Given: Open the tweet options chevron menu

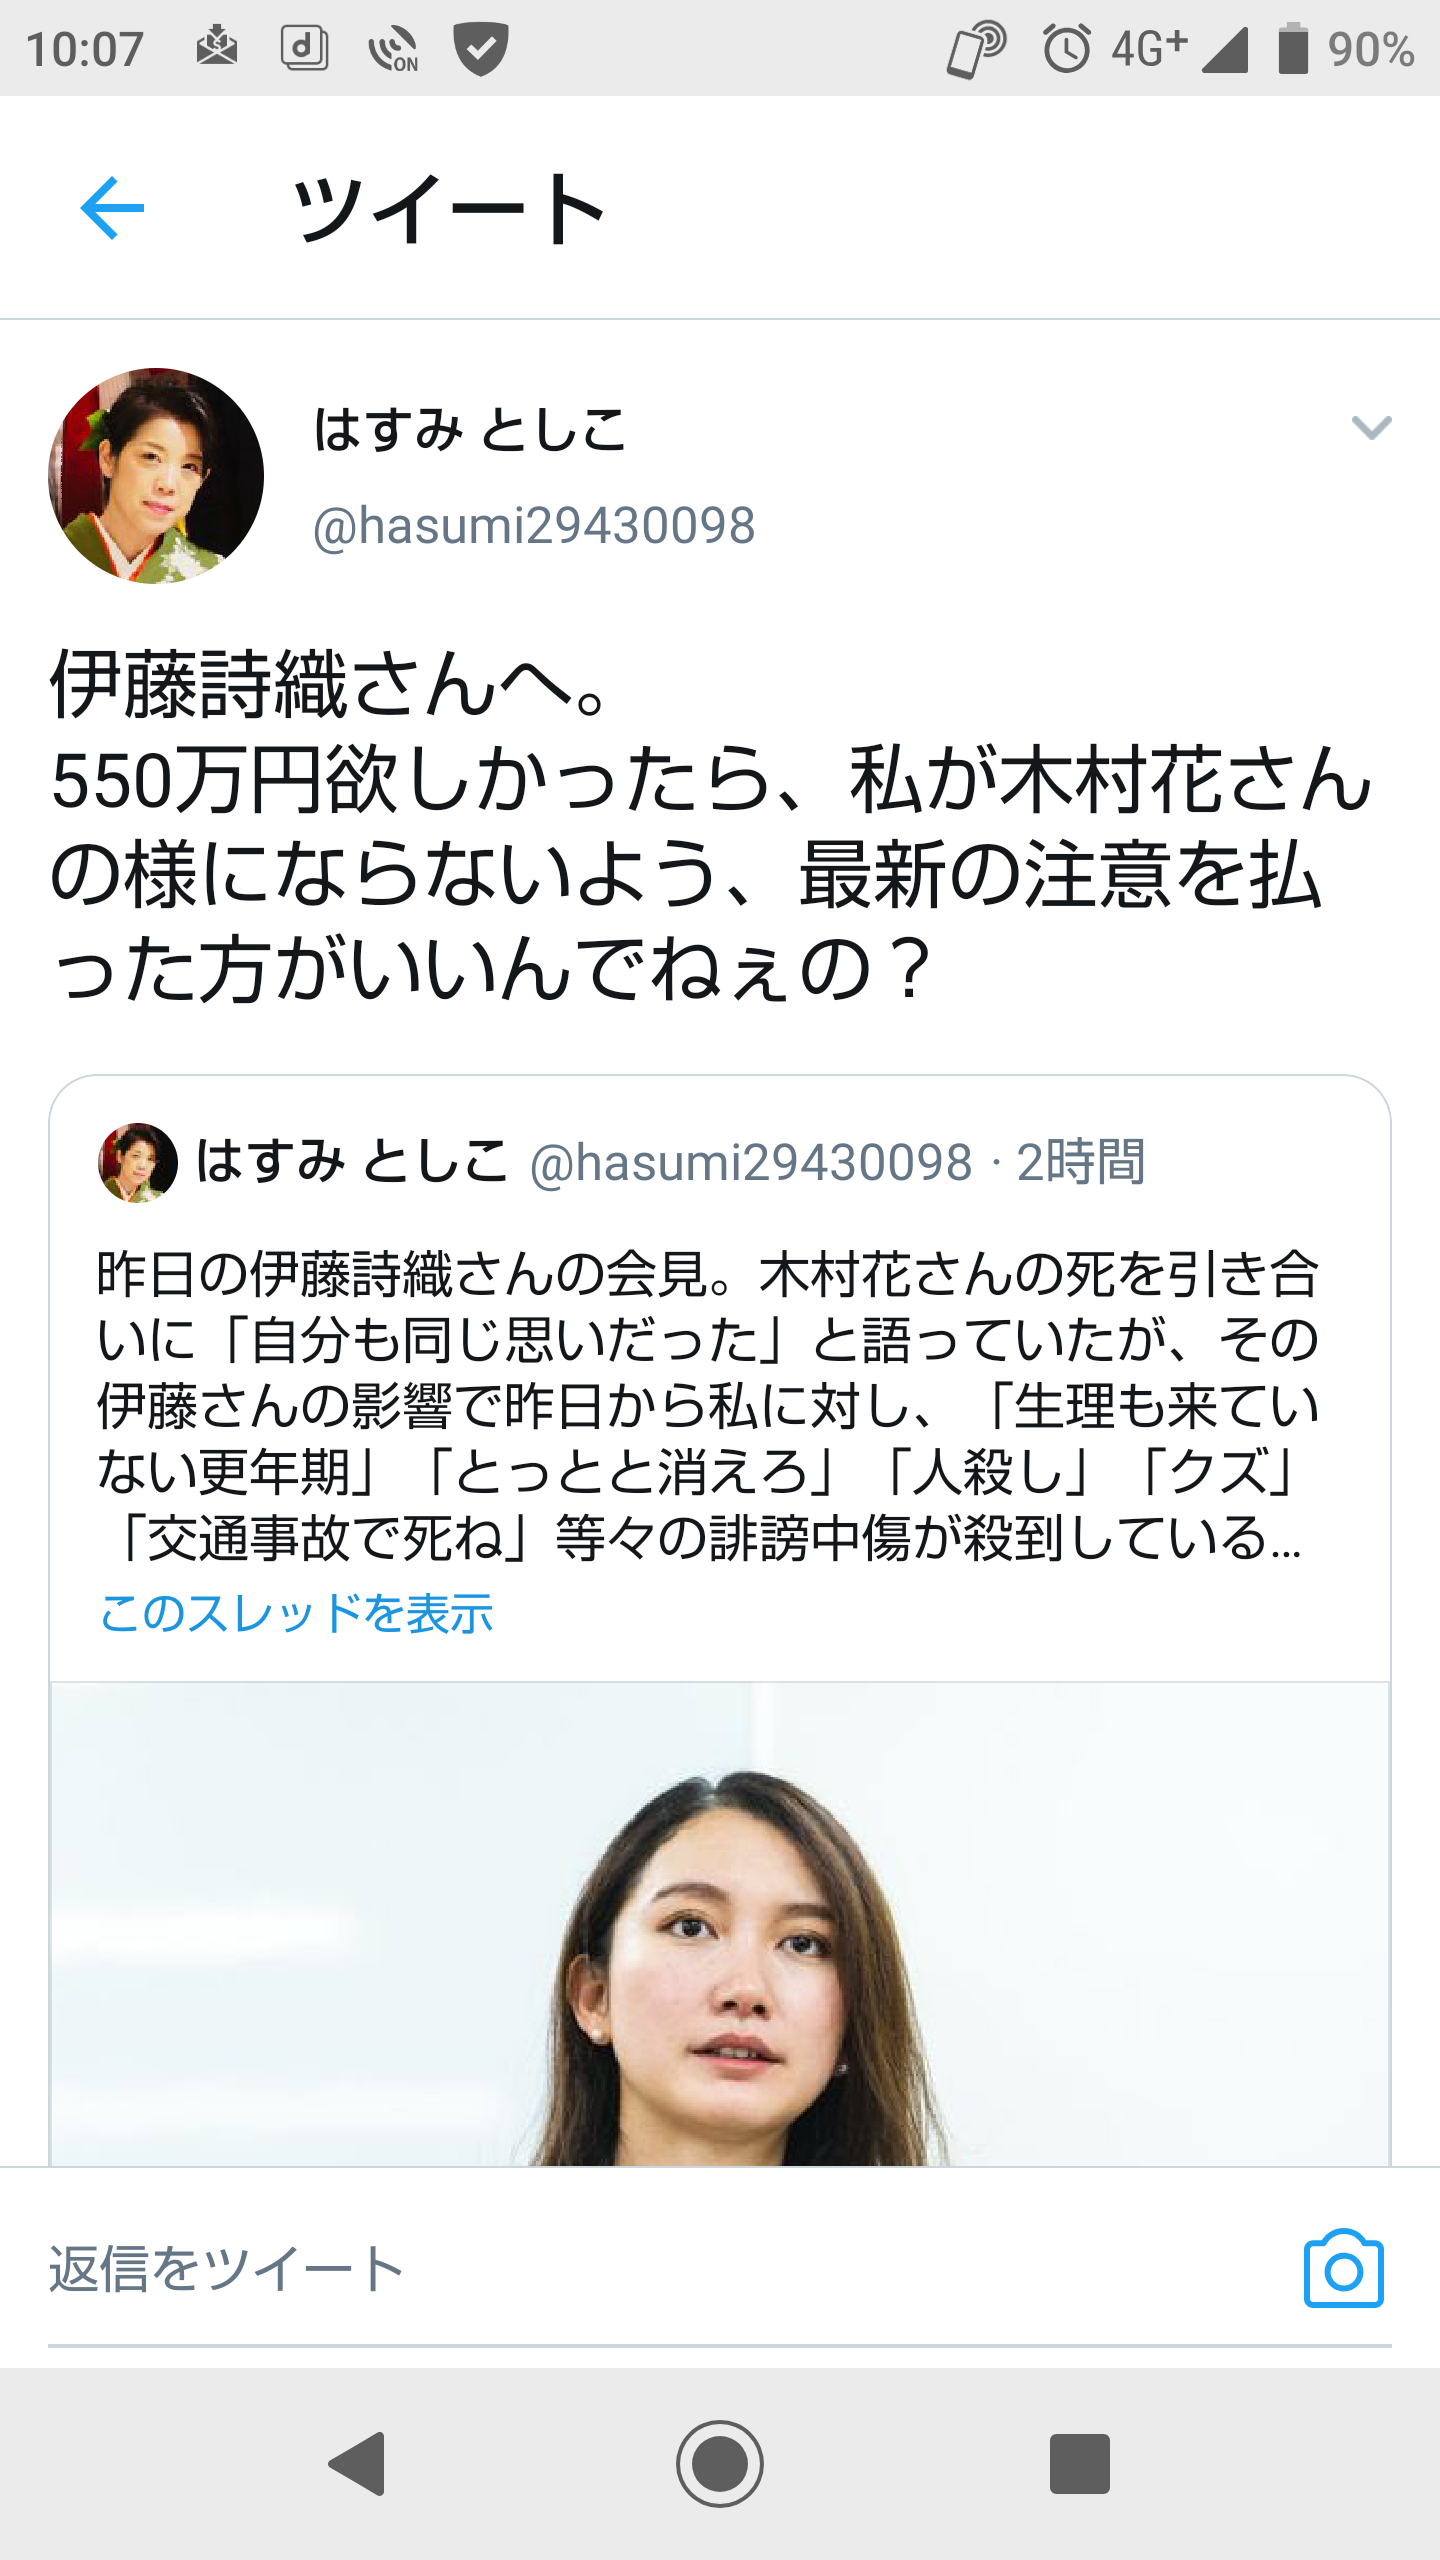Looking at the screenshot, I should point(1371,428).
